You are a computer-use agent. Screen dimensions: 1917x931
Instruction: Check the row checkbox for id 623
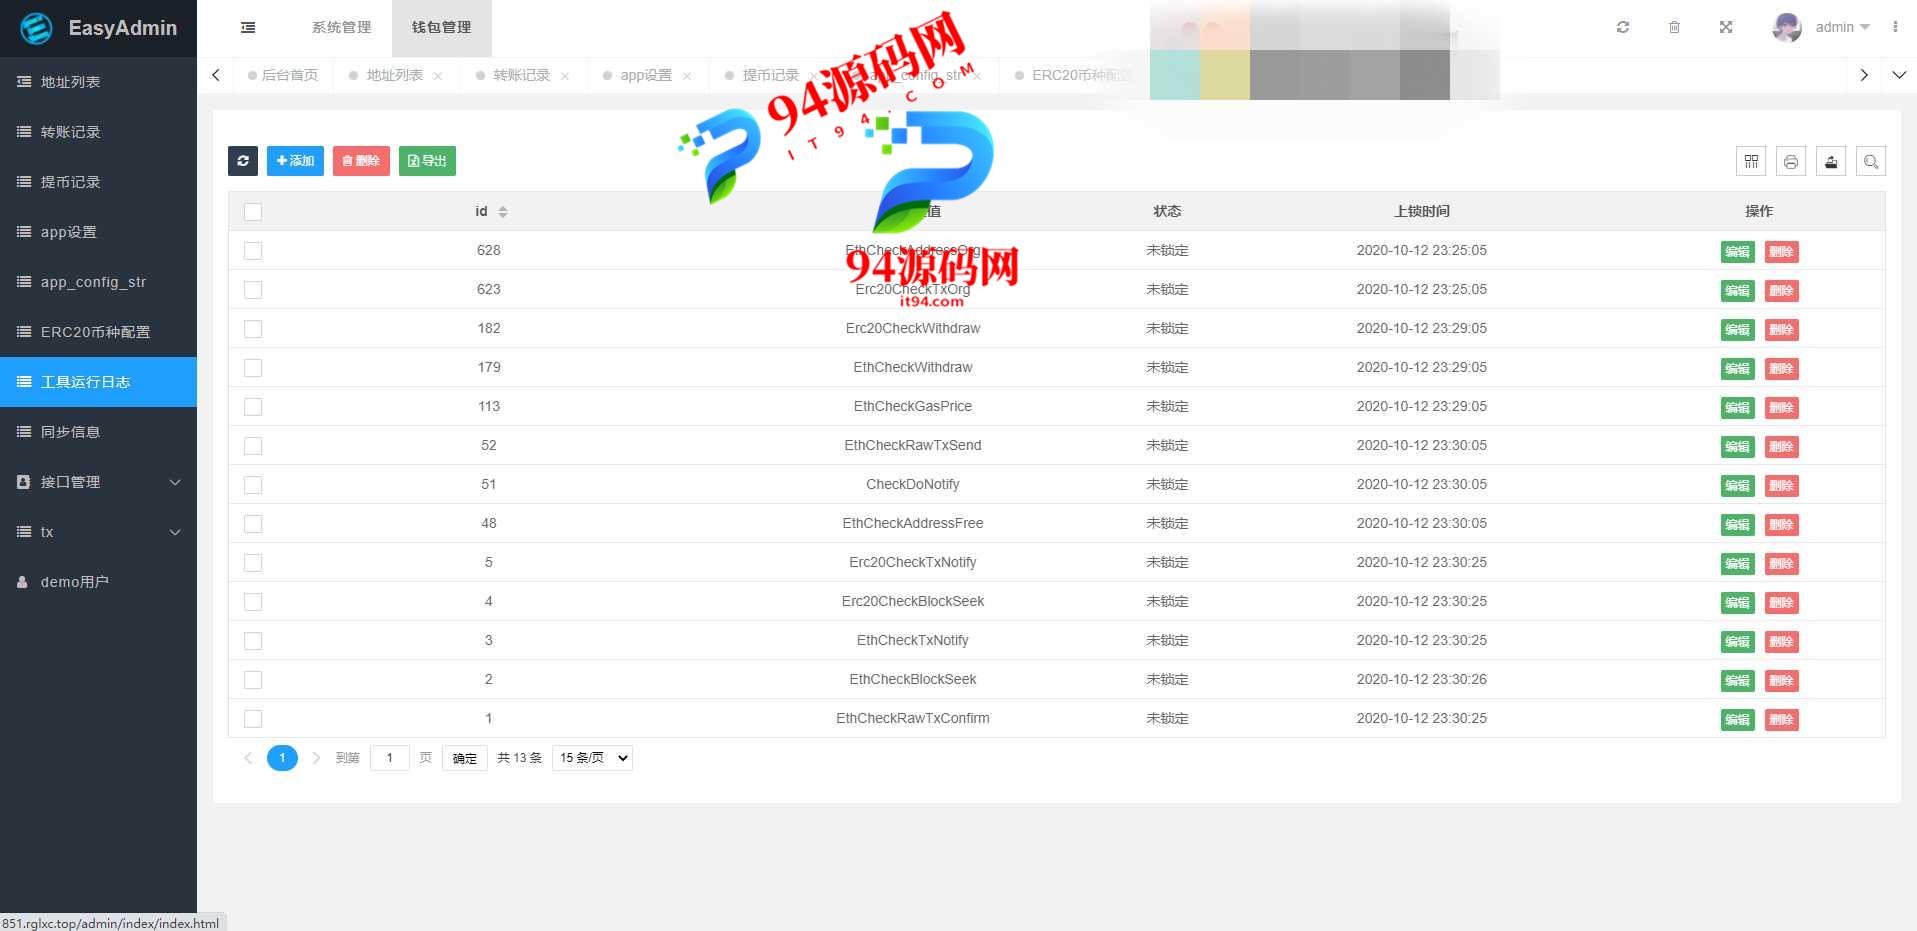tap(253, 290)
